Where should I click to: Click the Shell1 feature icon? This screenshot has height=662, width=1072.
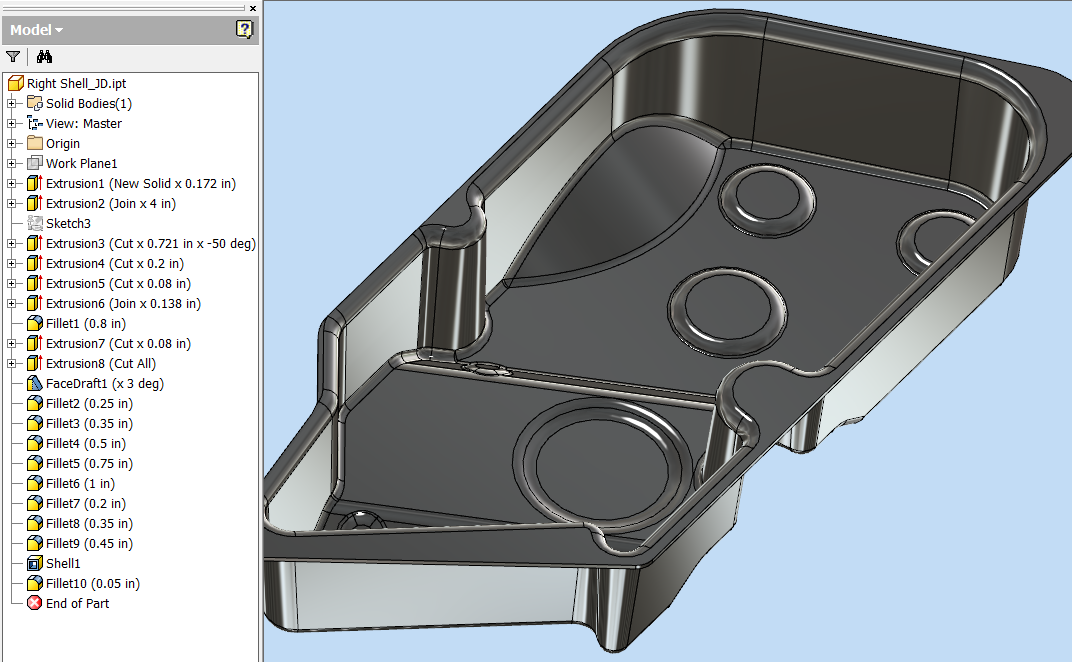35,564
